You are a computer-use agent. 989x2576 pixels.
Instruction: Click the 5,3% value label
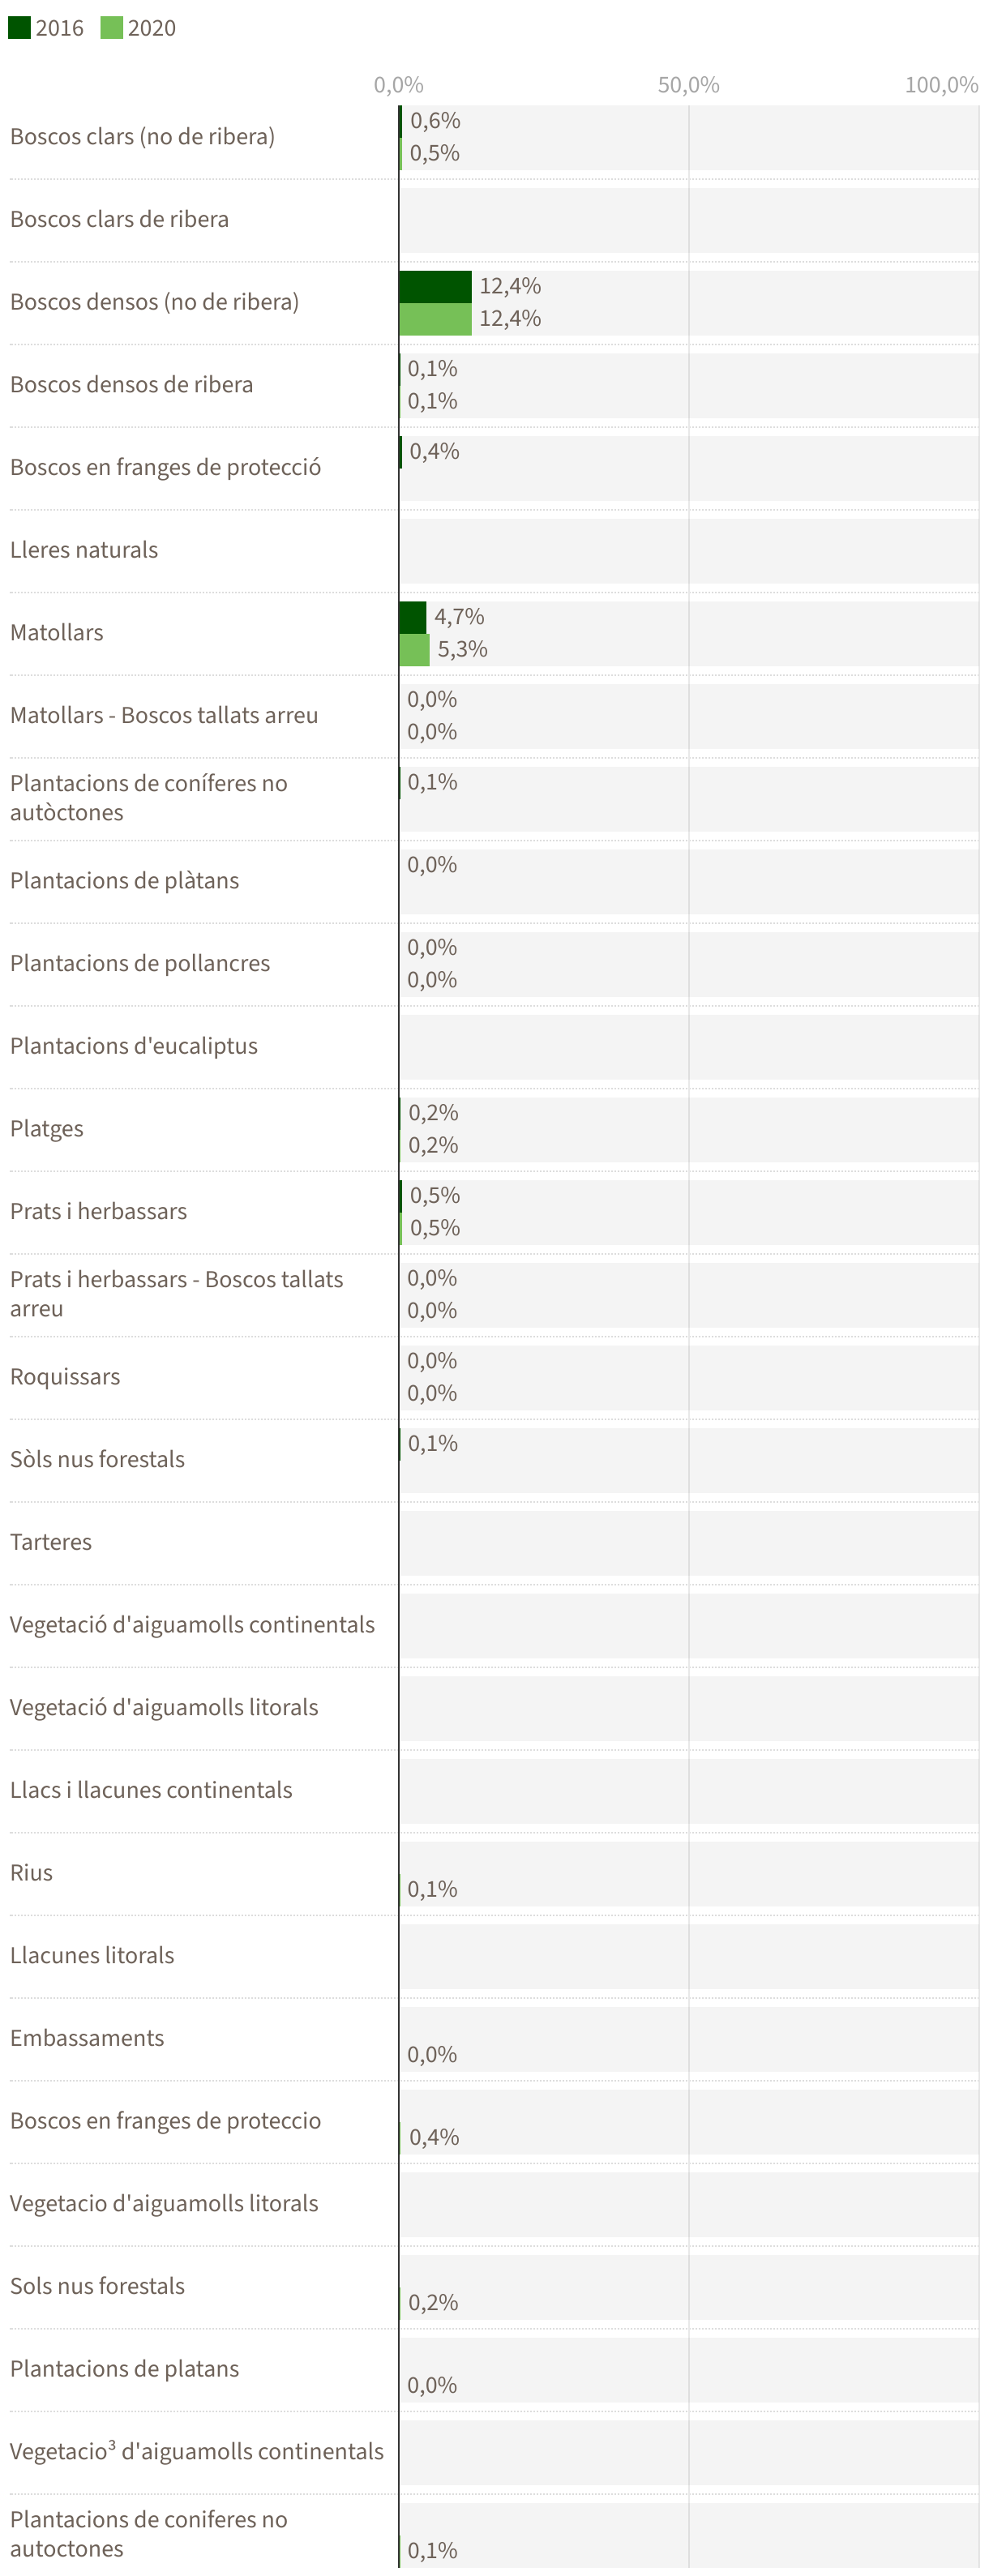[x=462, y=650]
